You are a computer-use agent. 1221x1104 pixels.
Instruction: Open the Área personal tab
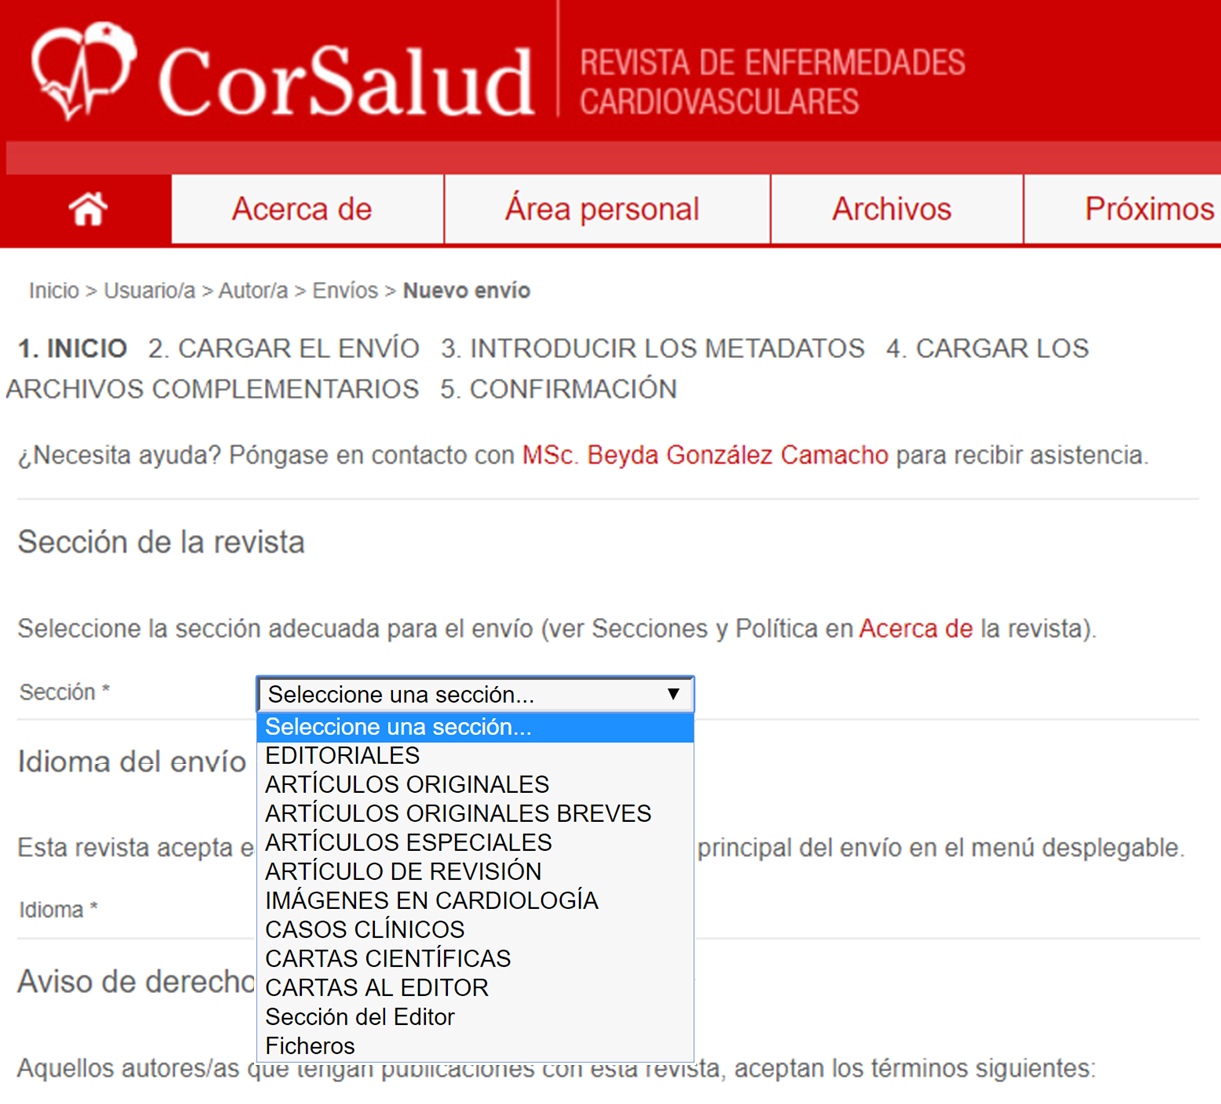[602, 209]
